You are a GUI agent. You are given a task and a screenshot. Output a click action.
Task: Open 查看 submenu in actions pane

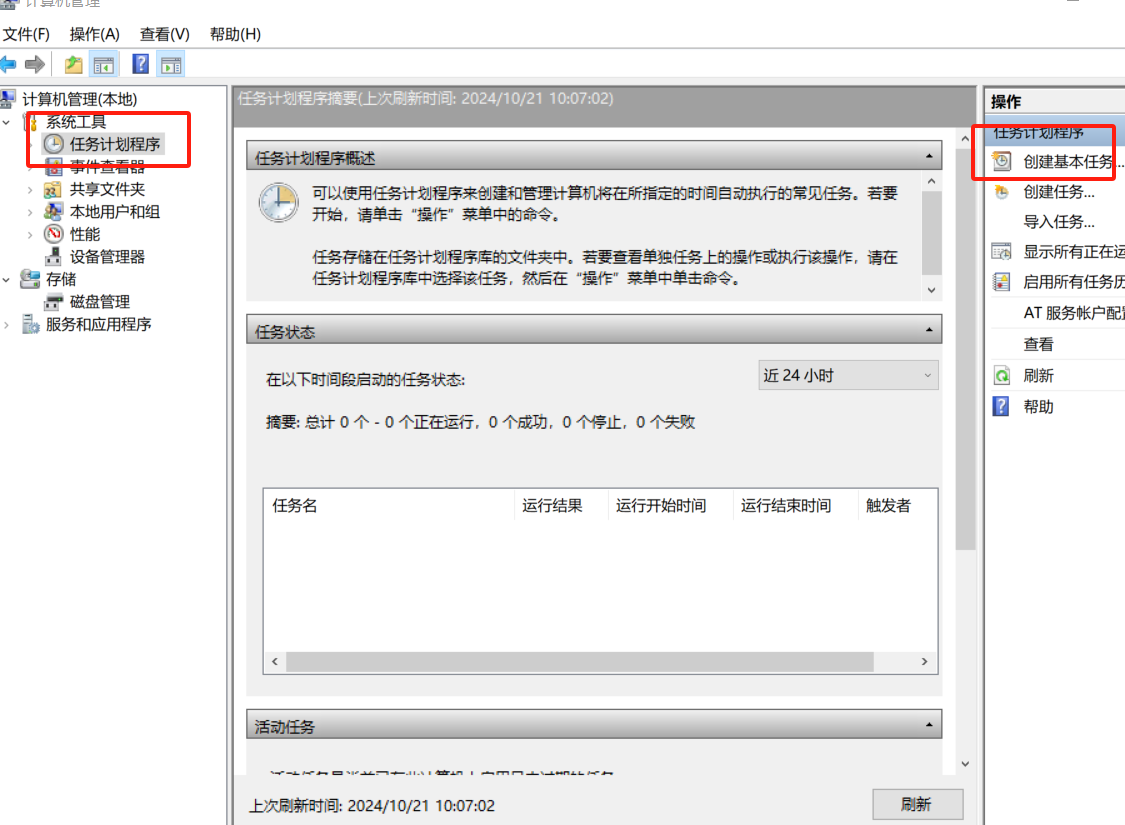[x=1038, y=344]
